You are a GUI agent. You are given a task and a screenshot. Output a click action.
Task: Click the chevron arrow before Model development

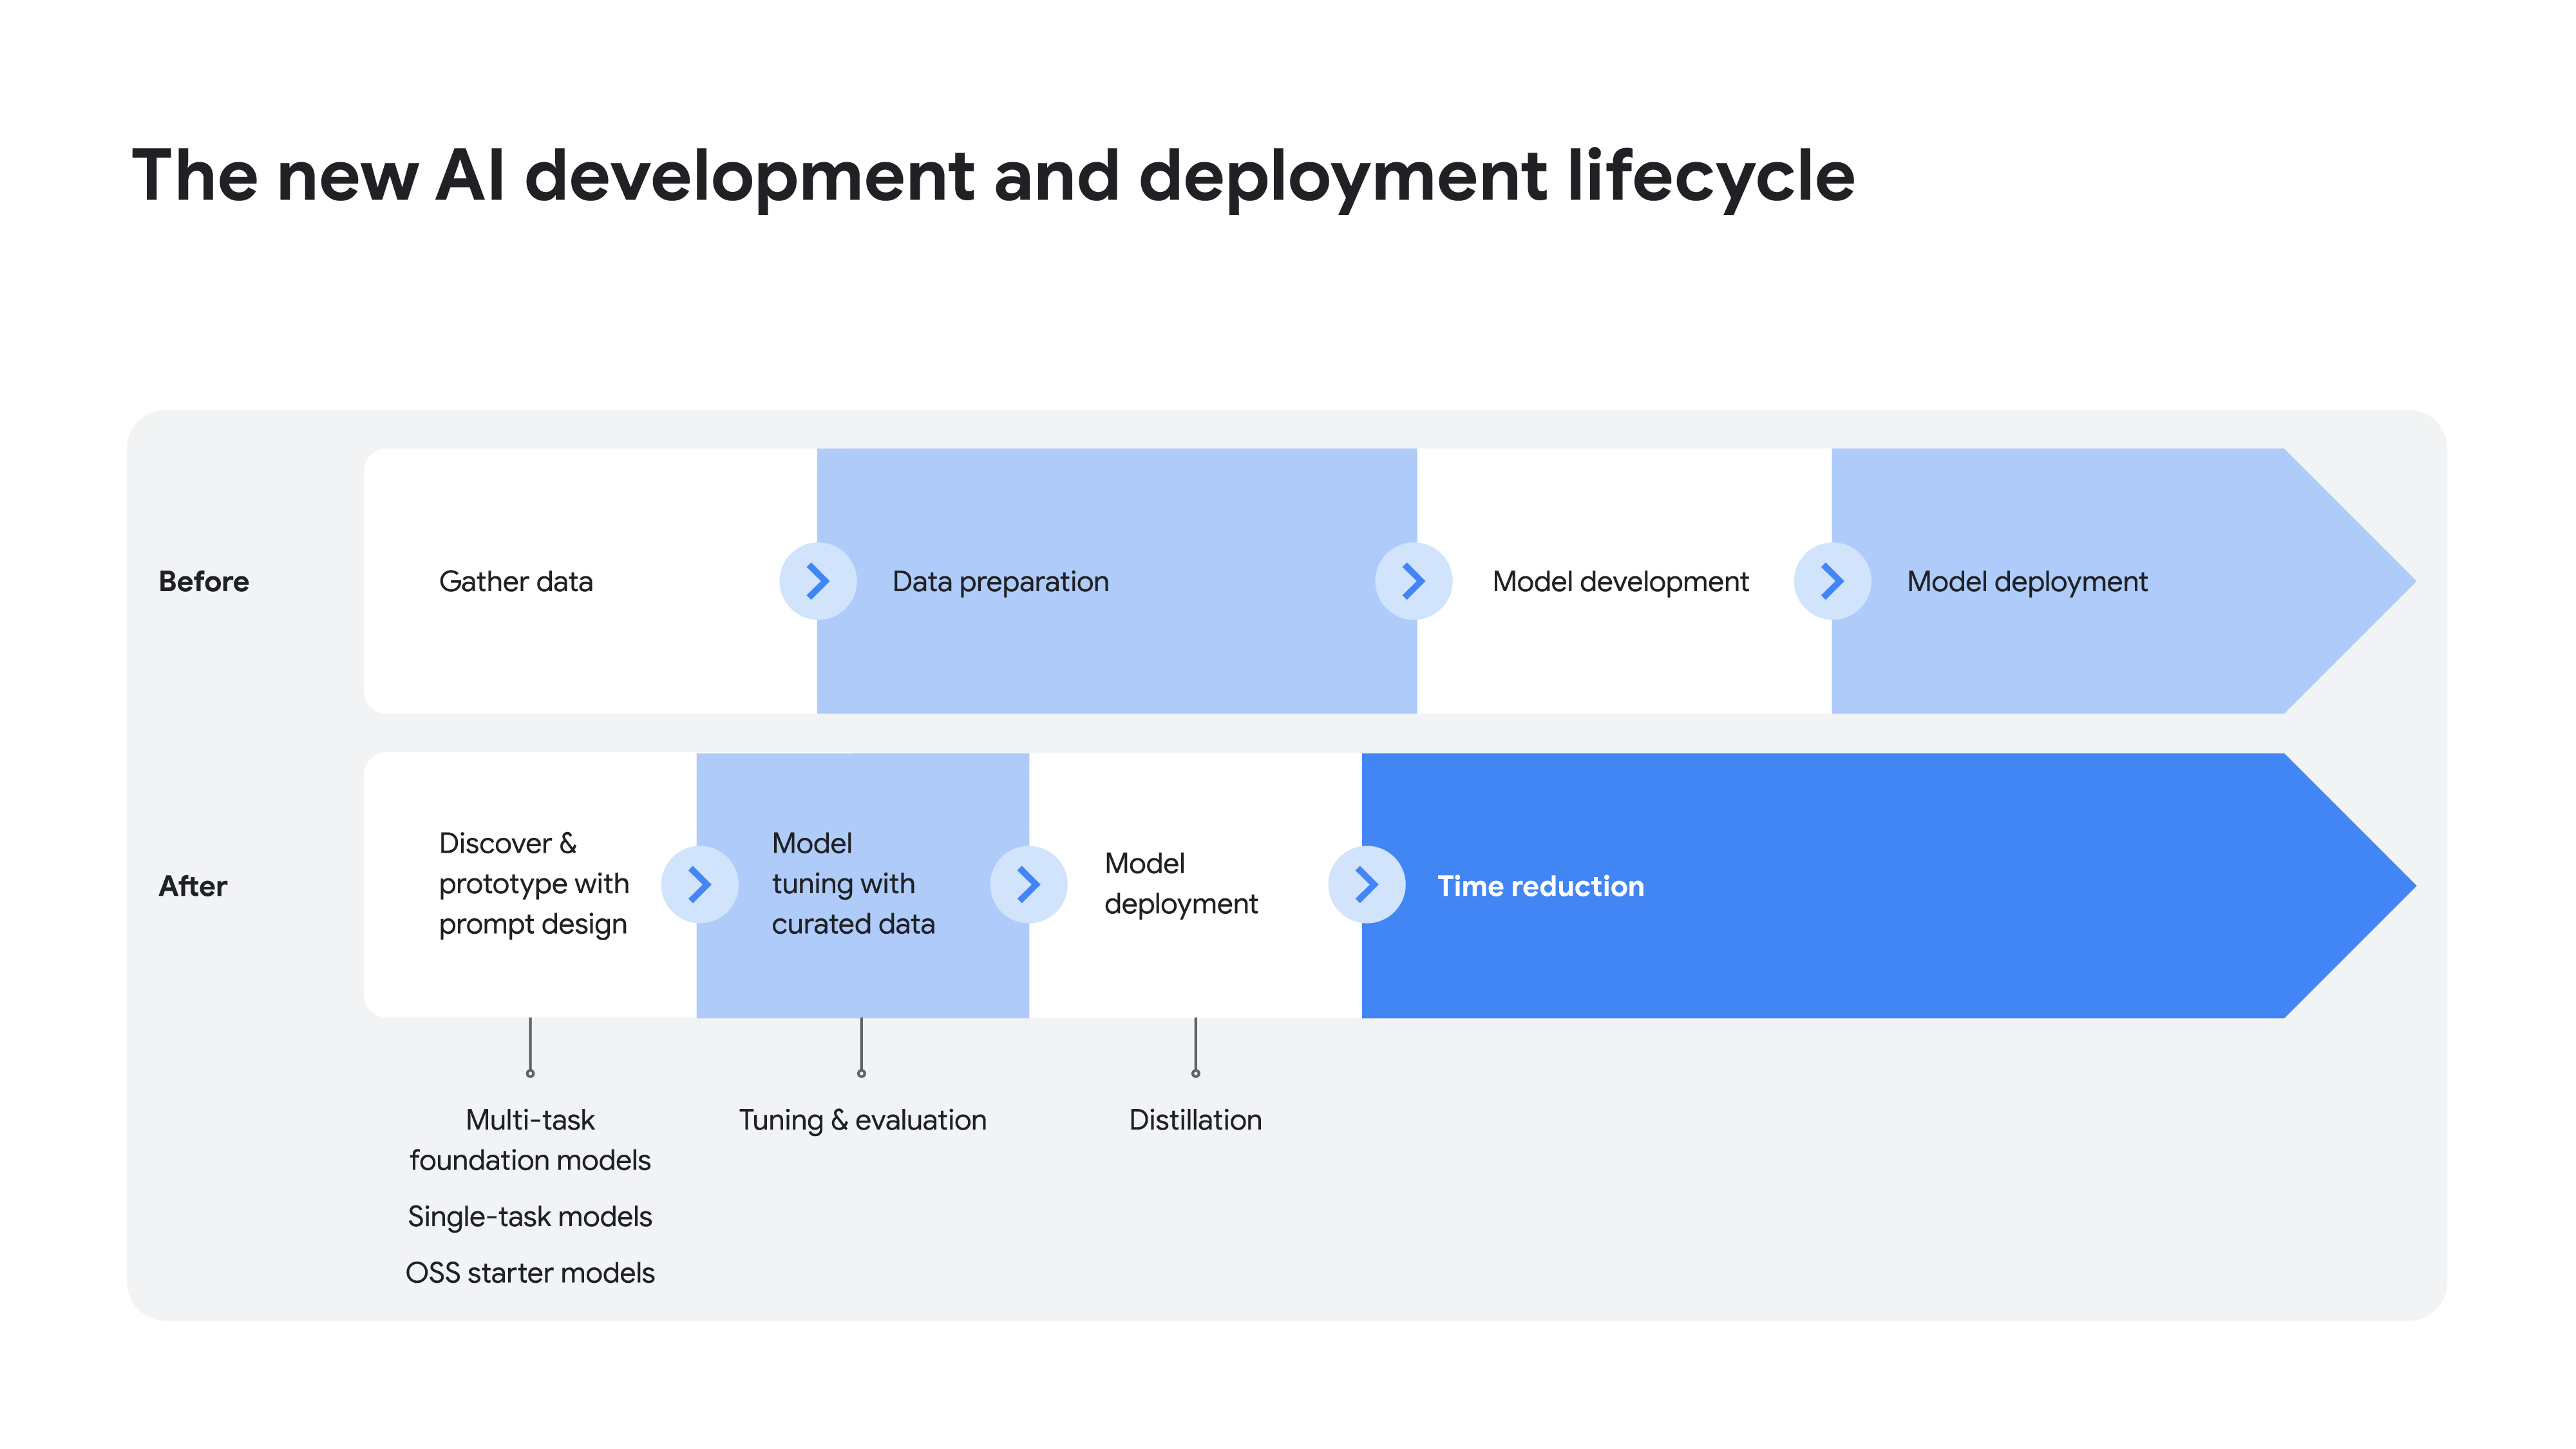point(1413,581)
